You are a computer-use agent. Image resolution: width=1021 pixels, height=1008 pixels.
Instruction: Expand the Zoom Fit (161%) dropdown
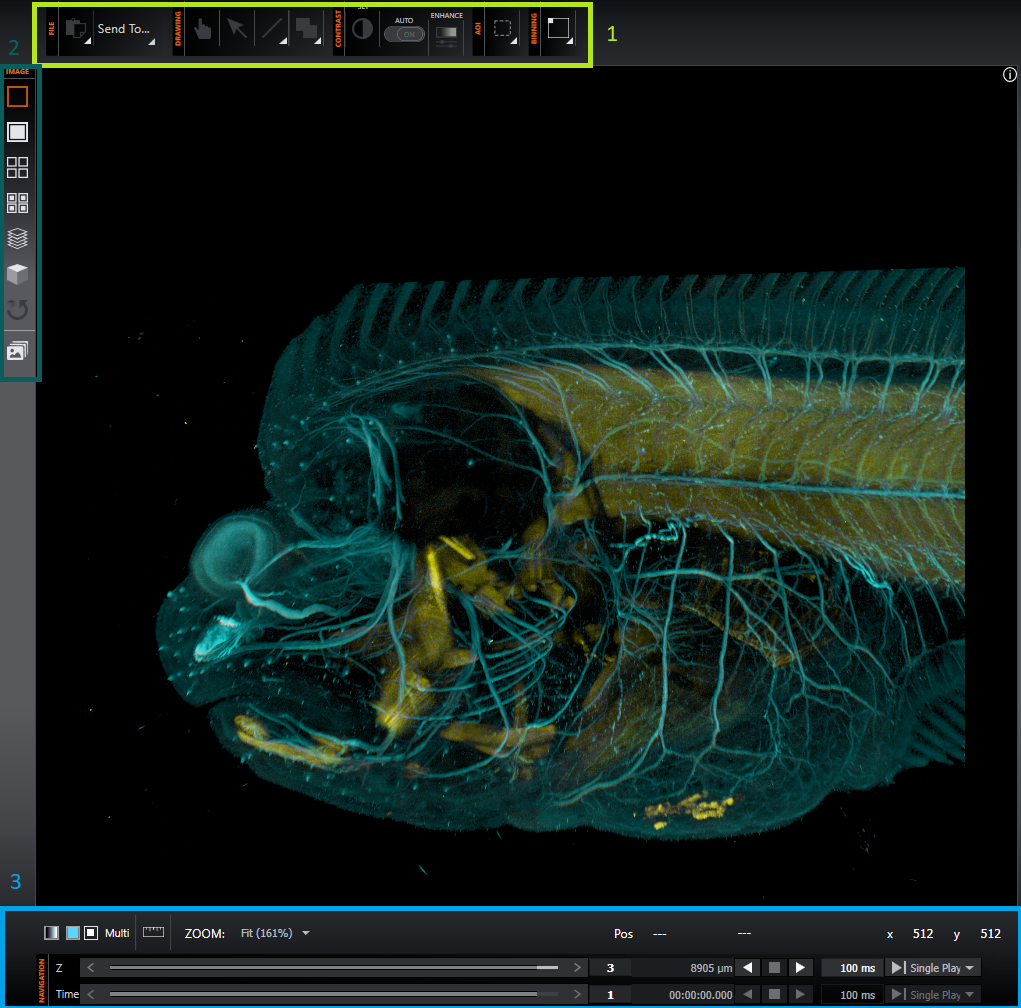[275, 933]
